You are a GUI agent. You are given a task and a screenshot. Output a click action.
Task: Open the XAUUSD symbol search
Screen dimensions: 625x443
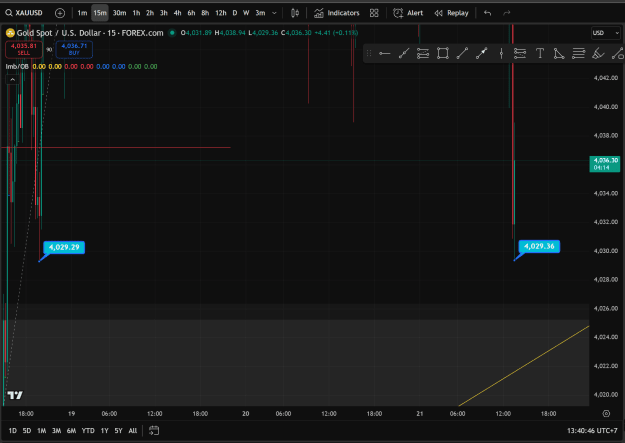coord(24,13)
